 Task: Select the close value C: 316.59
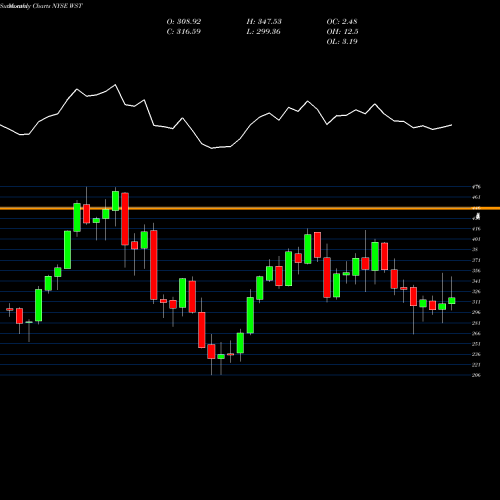click(x=184, y=32)
